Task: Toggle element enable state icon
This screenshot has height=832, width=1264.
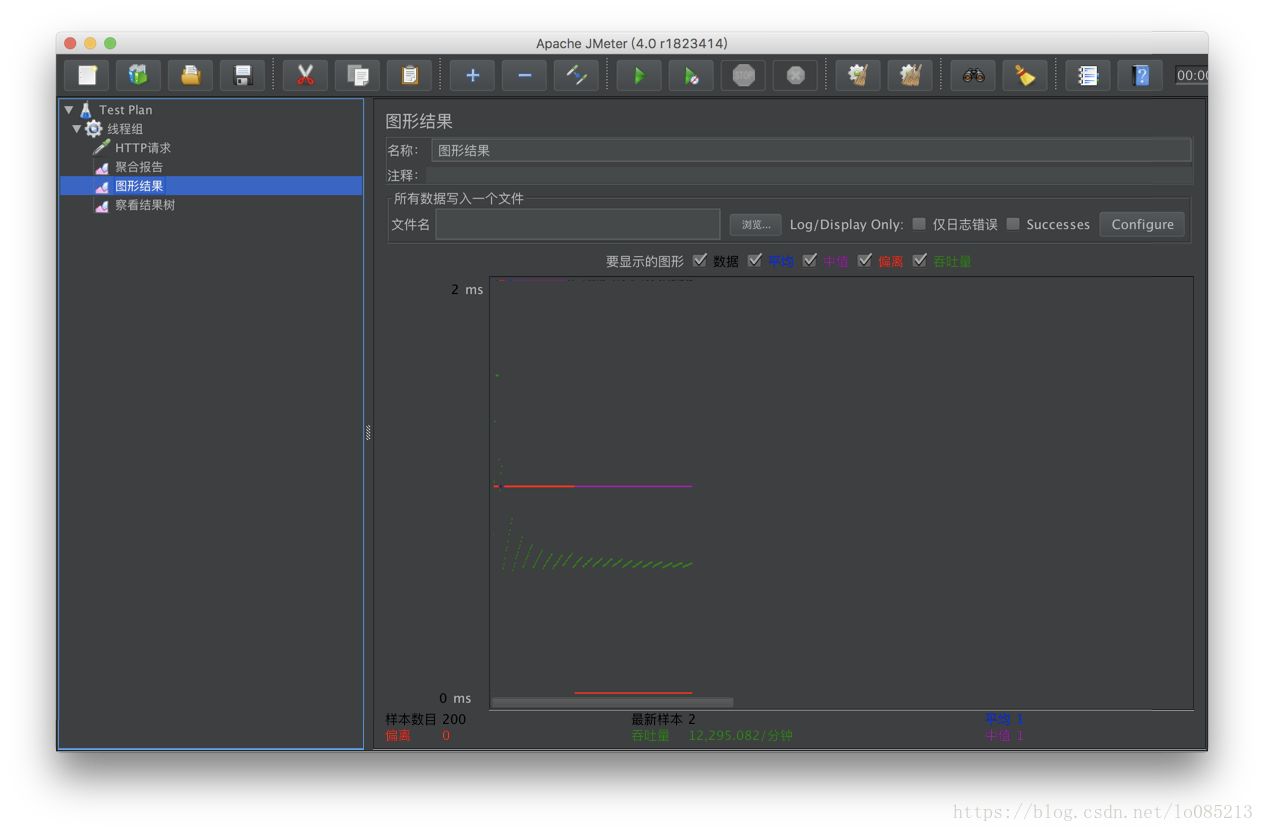Action: 576,75
